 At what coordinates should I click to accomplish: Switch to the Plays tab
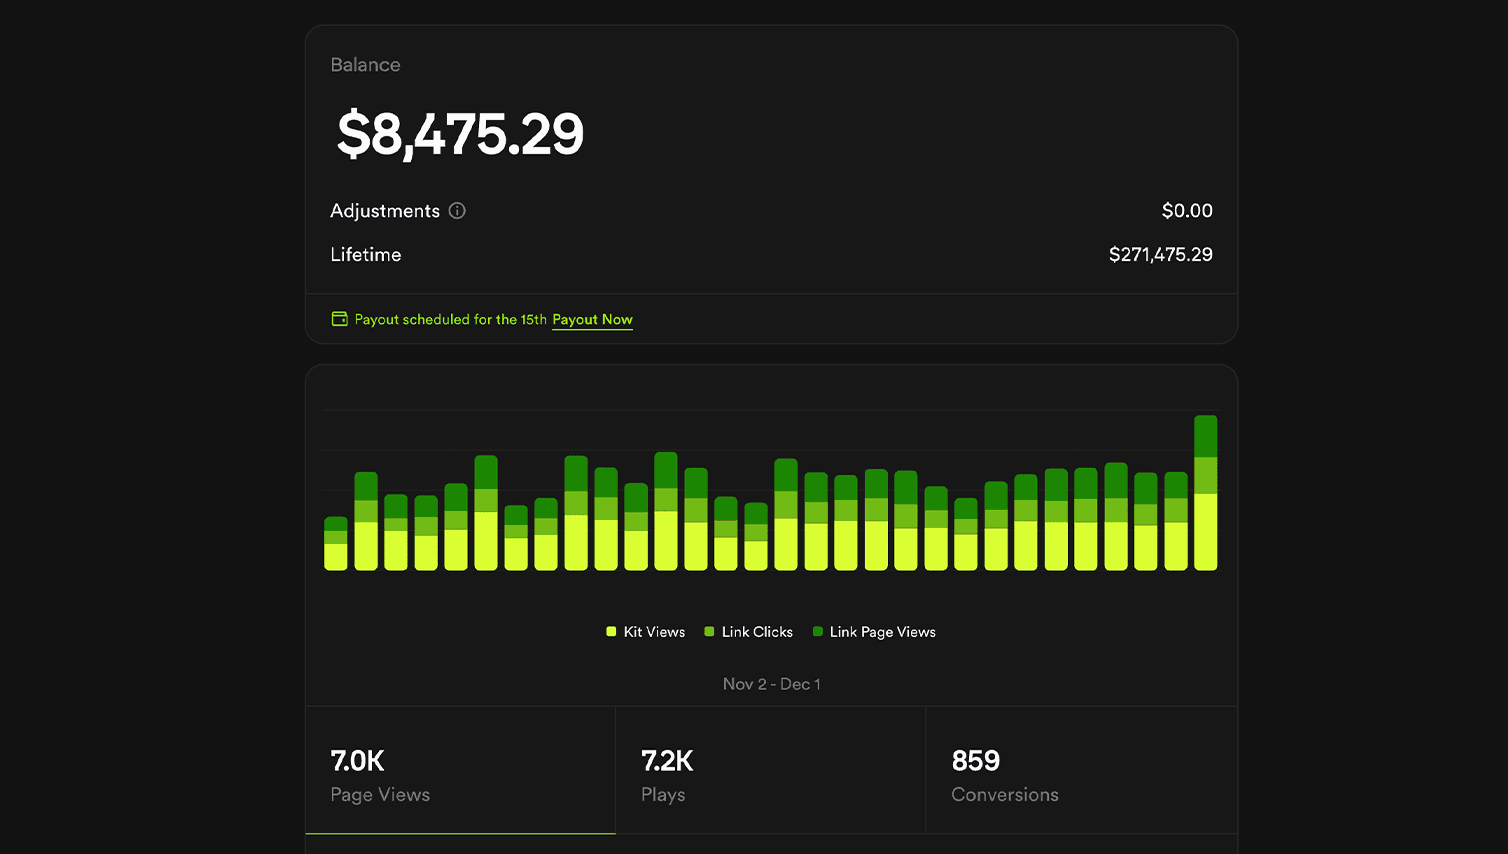[770, 770]
